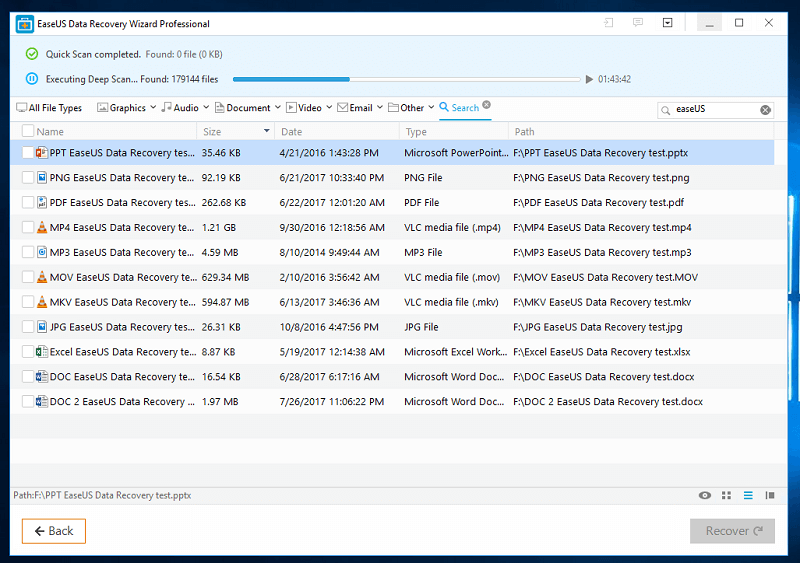
Task: Click the image file icon in JPG row
Action: [x=42, y=327]
